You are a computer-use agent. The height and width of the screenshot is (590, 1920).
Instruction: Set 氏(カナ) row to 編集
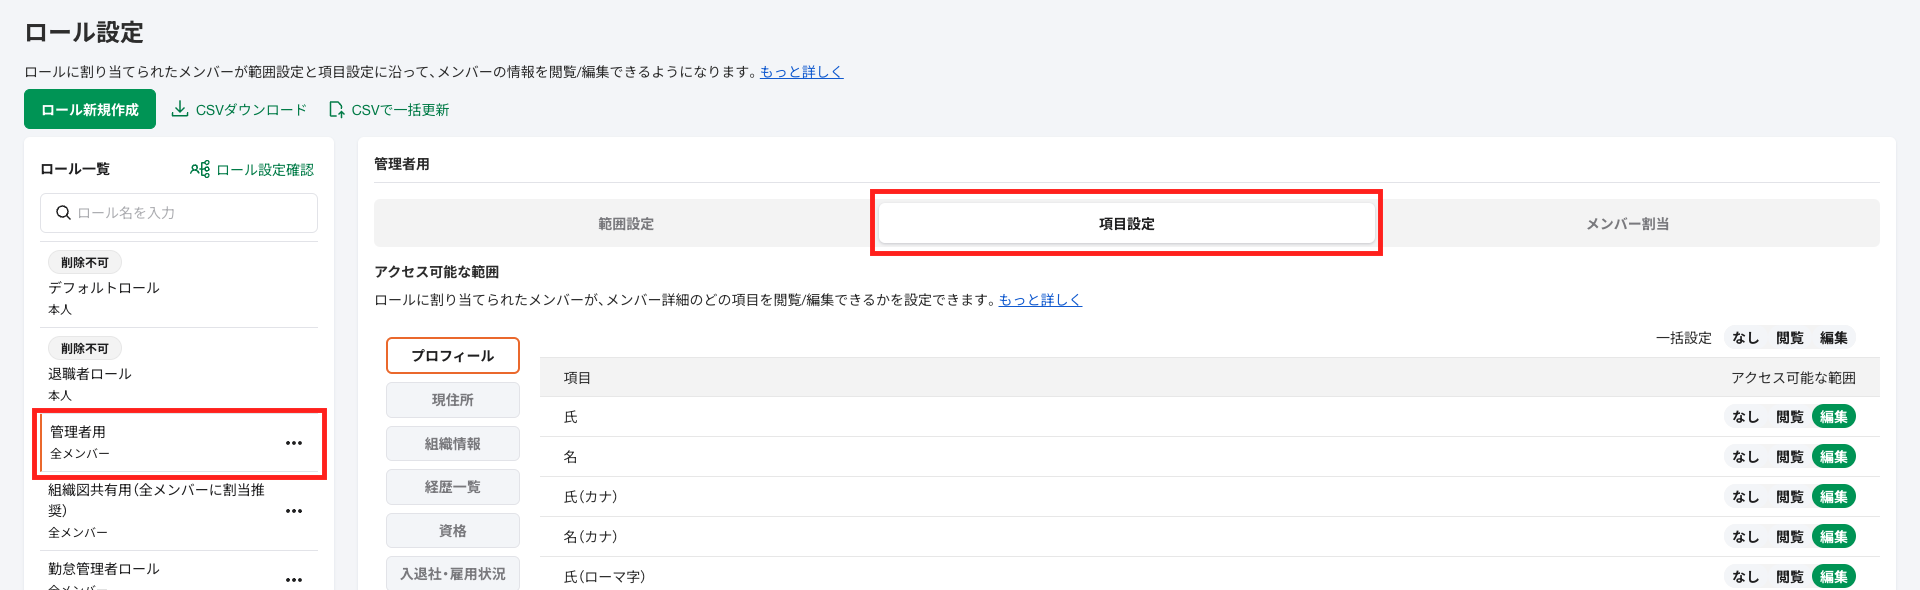(x=1834, y=497)
